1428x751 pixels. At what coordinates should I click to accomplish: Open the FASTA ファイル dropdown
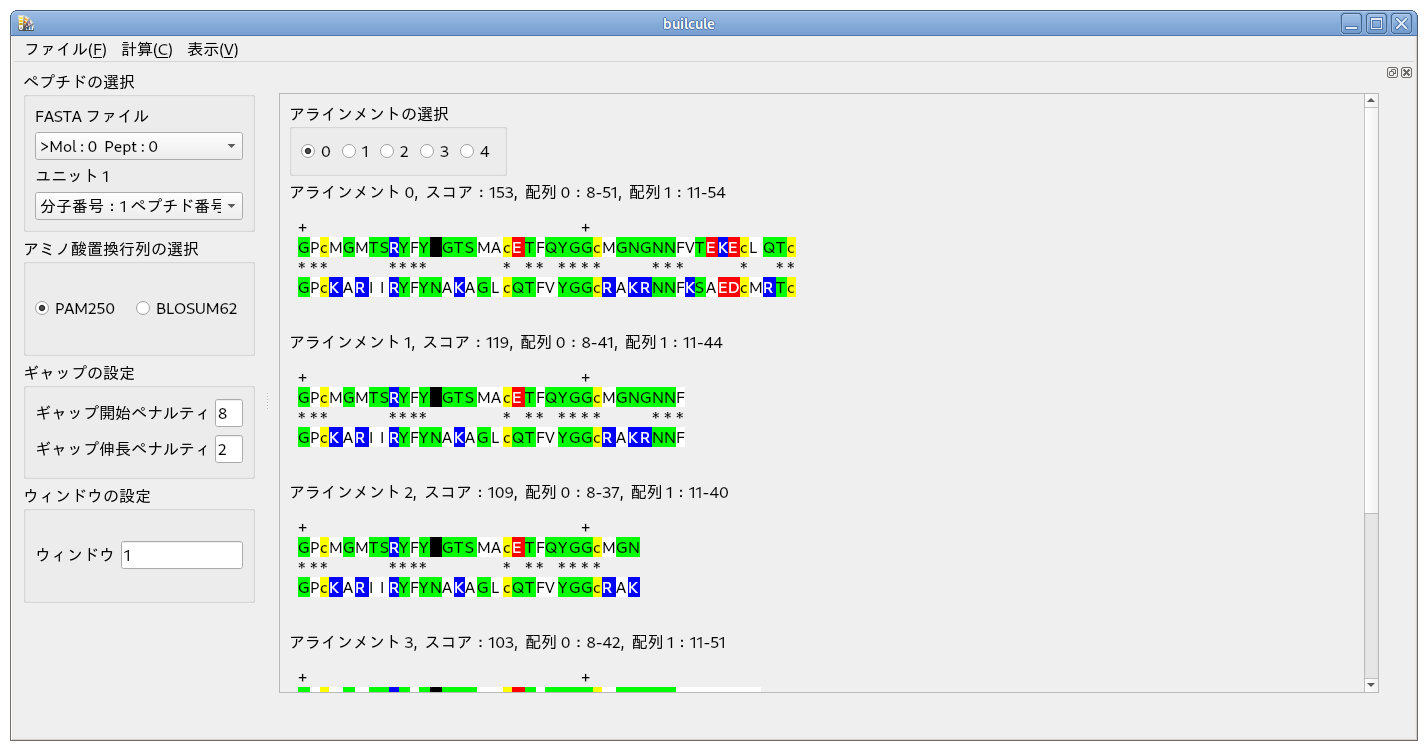[x=138, y=147]
